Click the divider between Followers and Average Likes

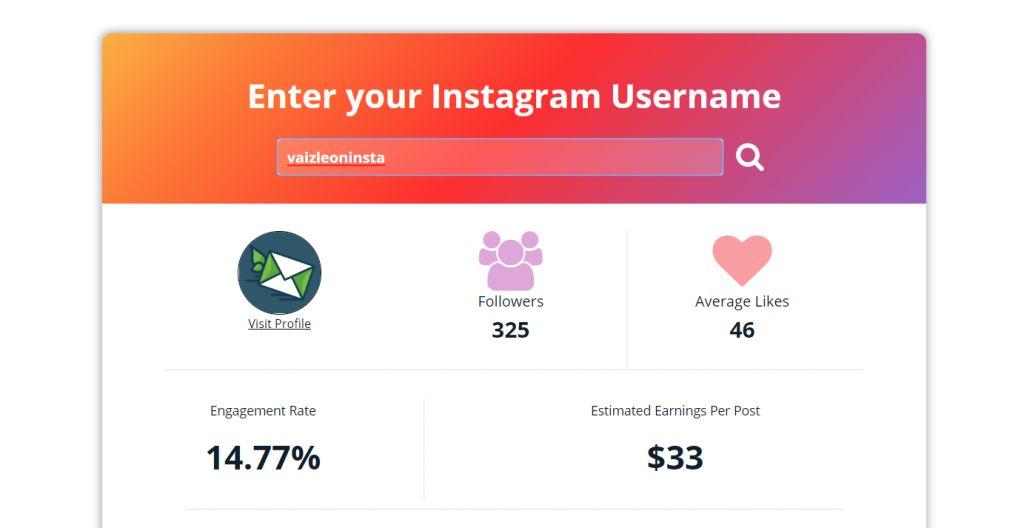click(627, 300)
